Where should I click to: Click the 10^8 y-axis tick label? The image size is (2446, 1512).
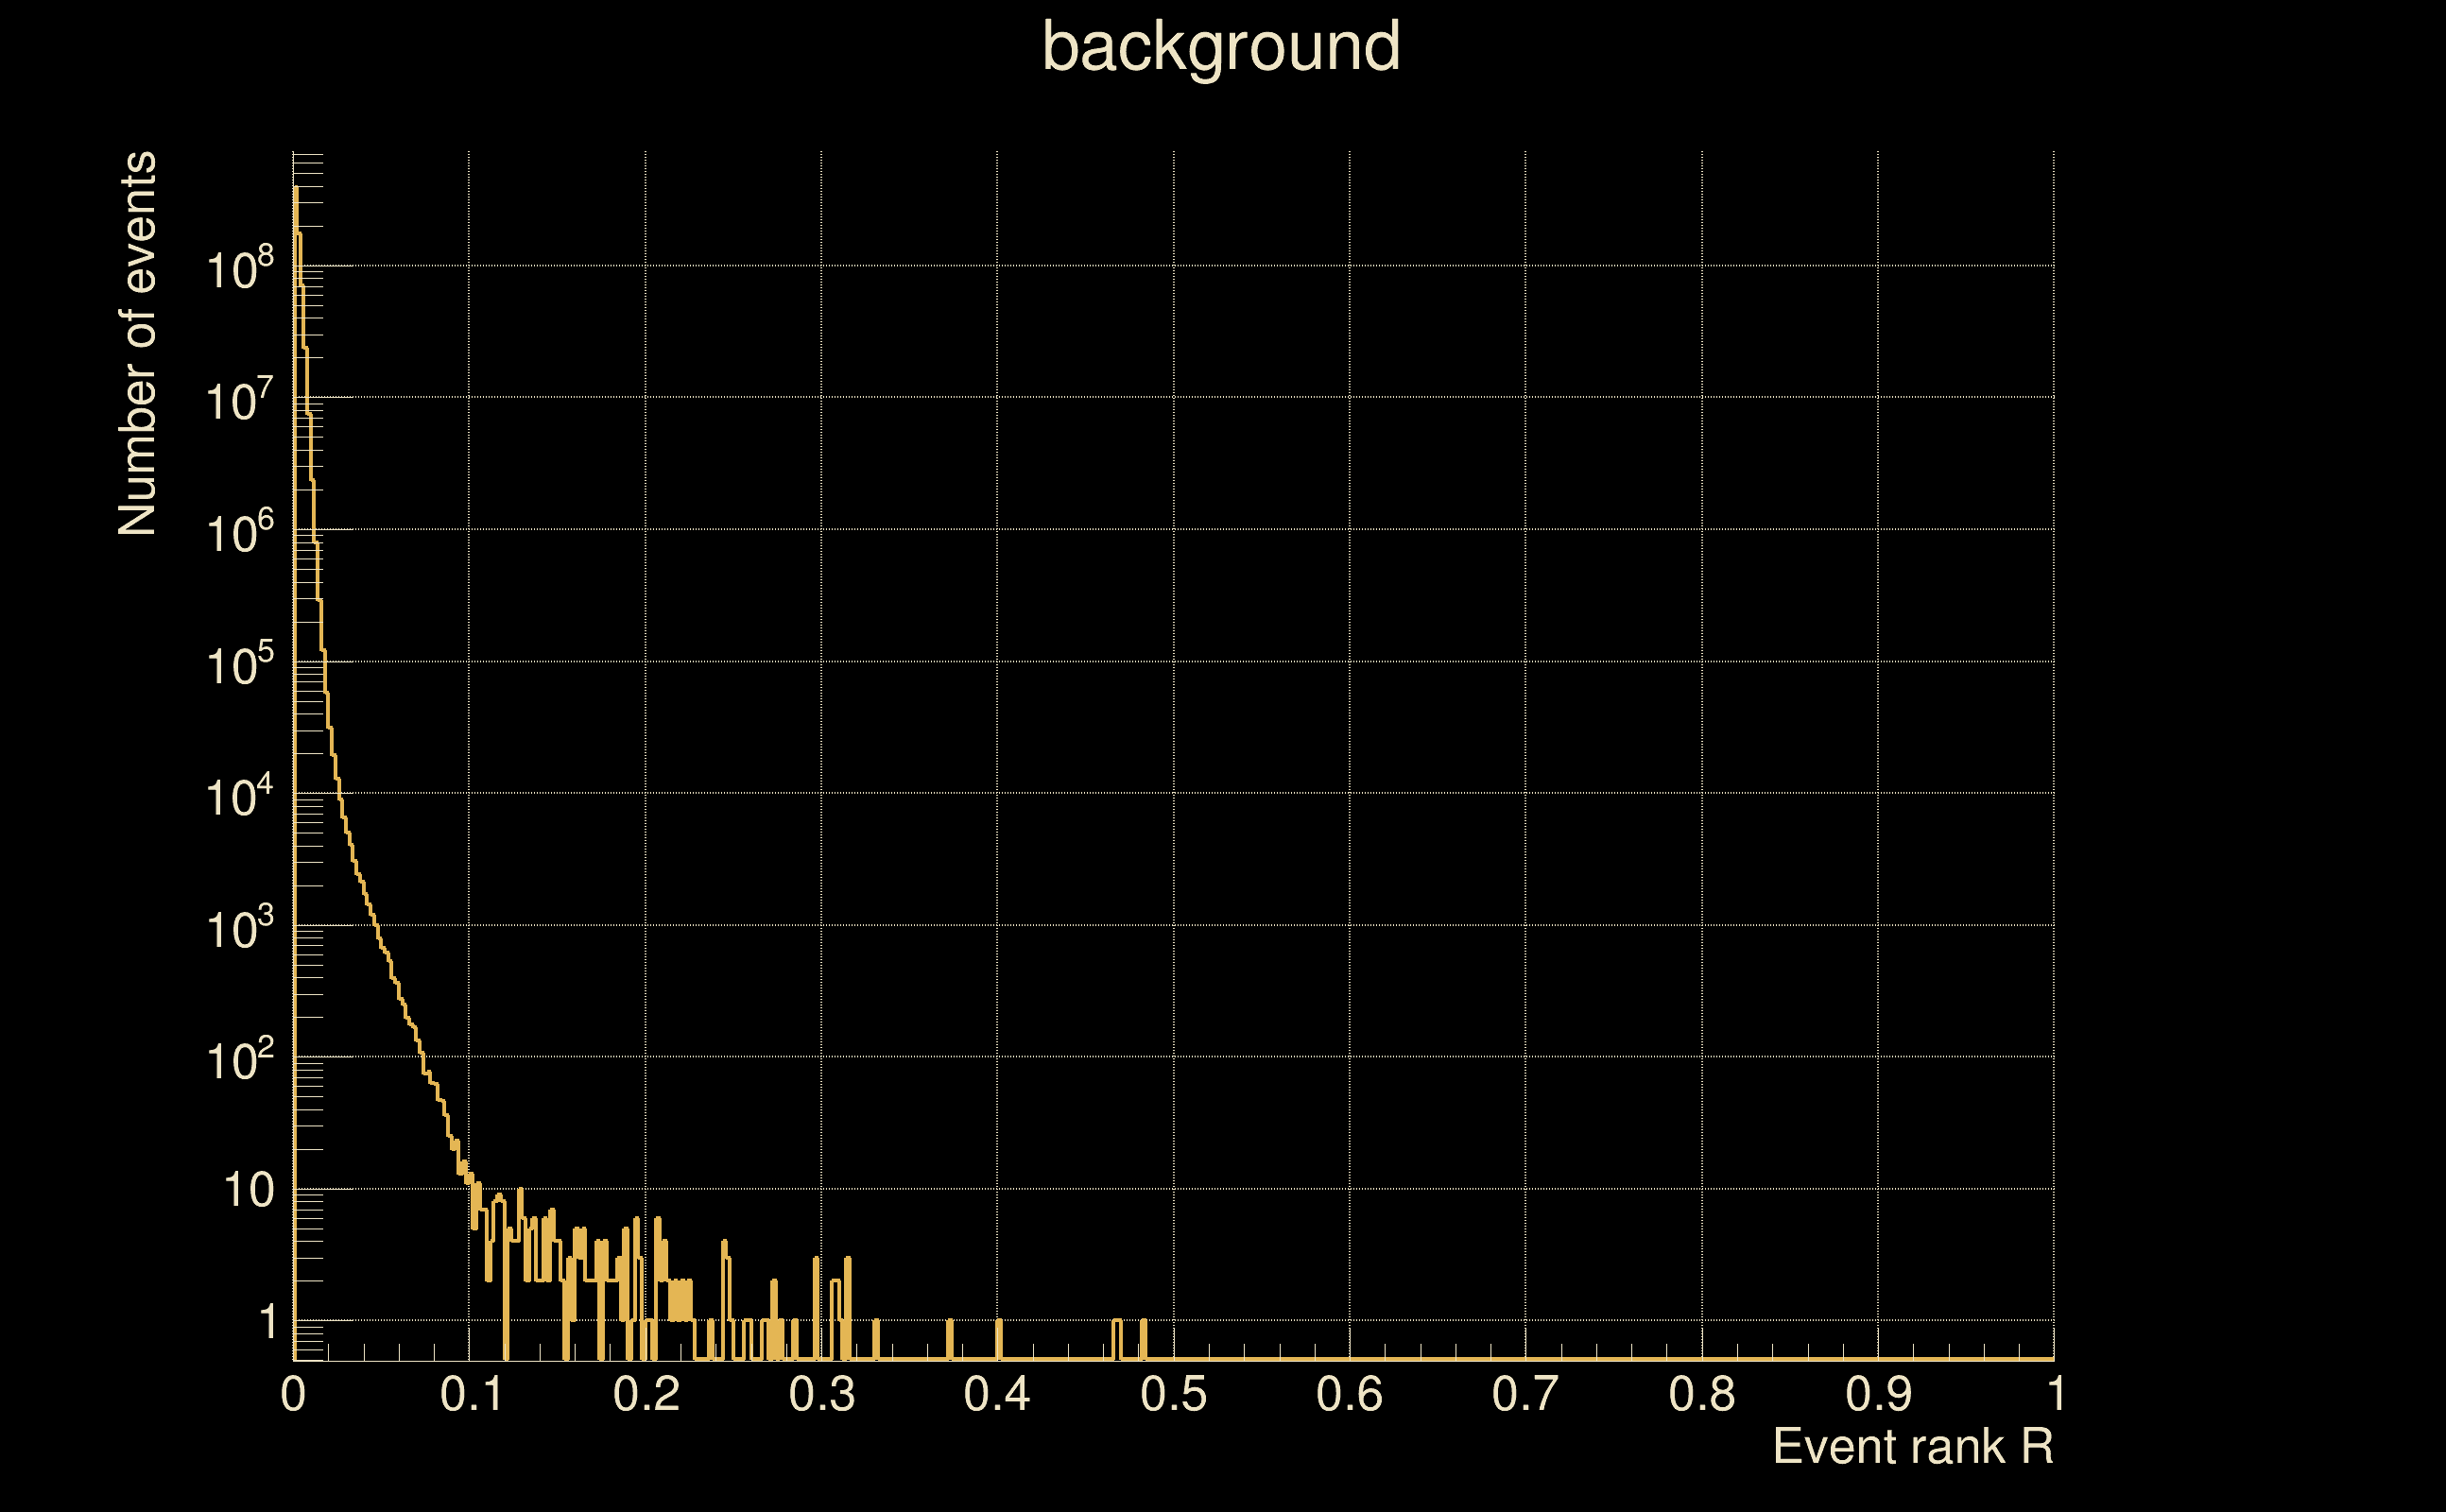click(239, 269)
